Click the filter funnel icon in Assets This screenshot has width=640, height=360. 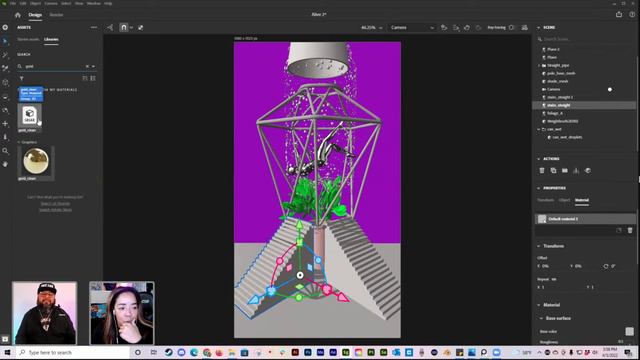(22, 78)
